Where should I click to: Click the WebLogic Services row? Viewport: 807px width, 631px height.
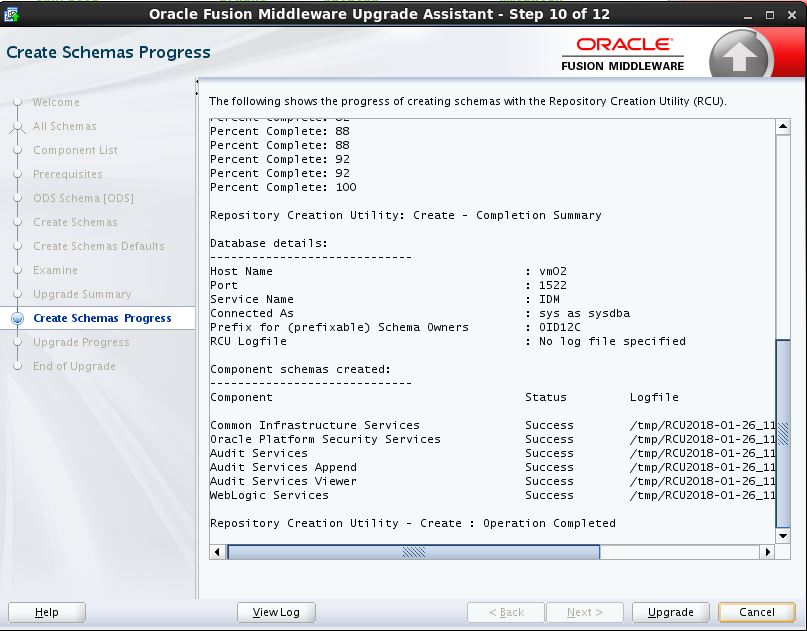pyautogui.click(x=493, y=495)
